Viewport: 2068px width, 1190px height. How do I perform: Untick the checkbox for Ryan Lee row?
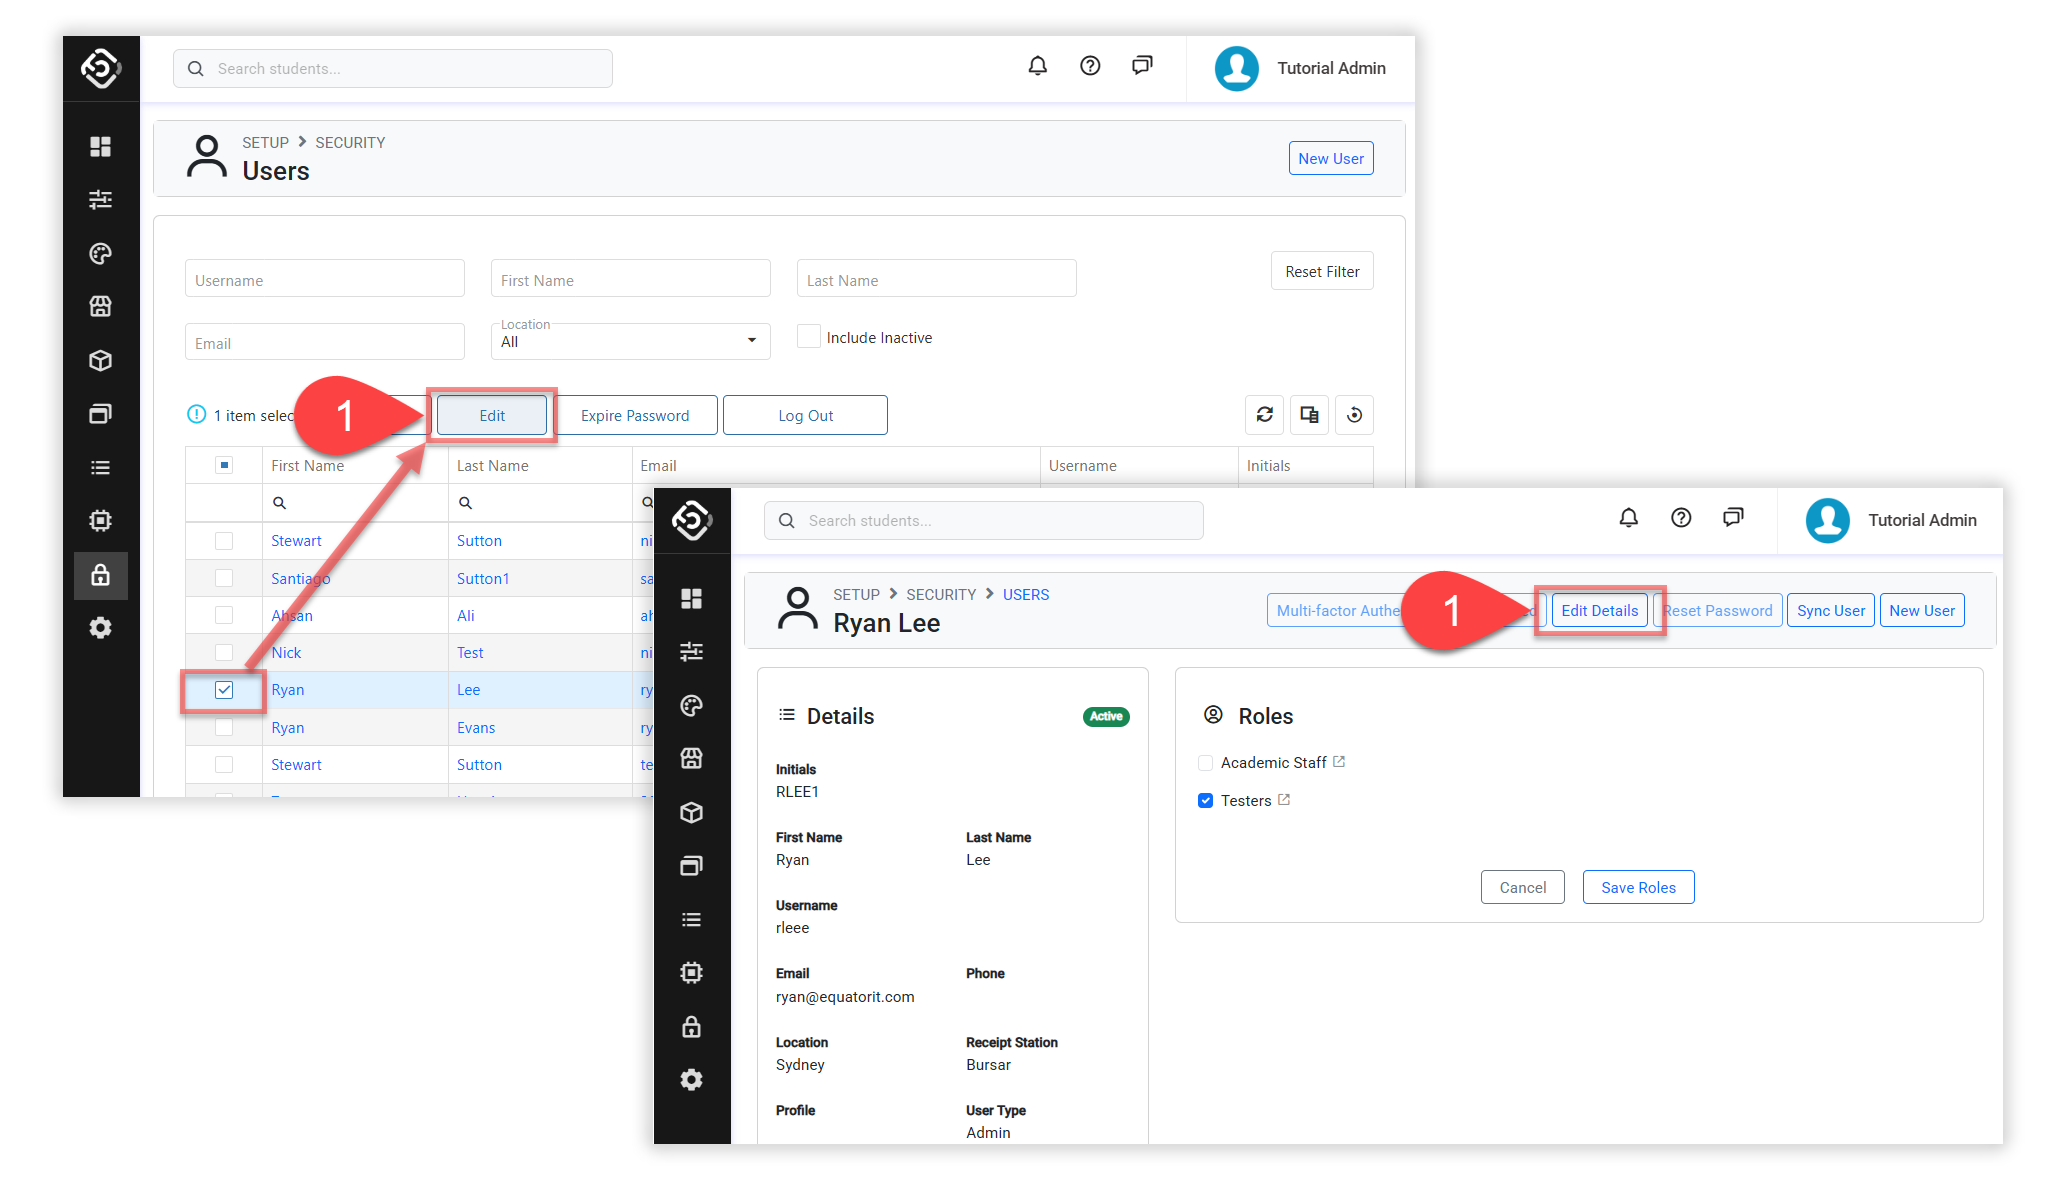click(224, 690)
